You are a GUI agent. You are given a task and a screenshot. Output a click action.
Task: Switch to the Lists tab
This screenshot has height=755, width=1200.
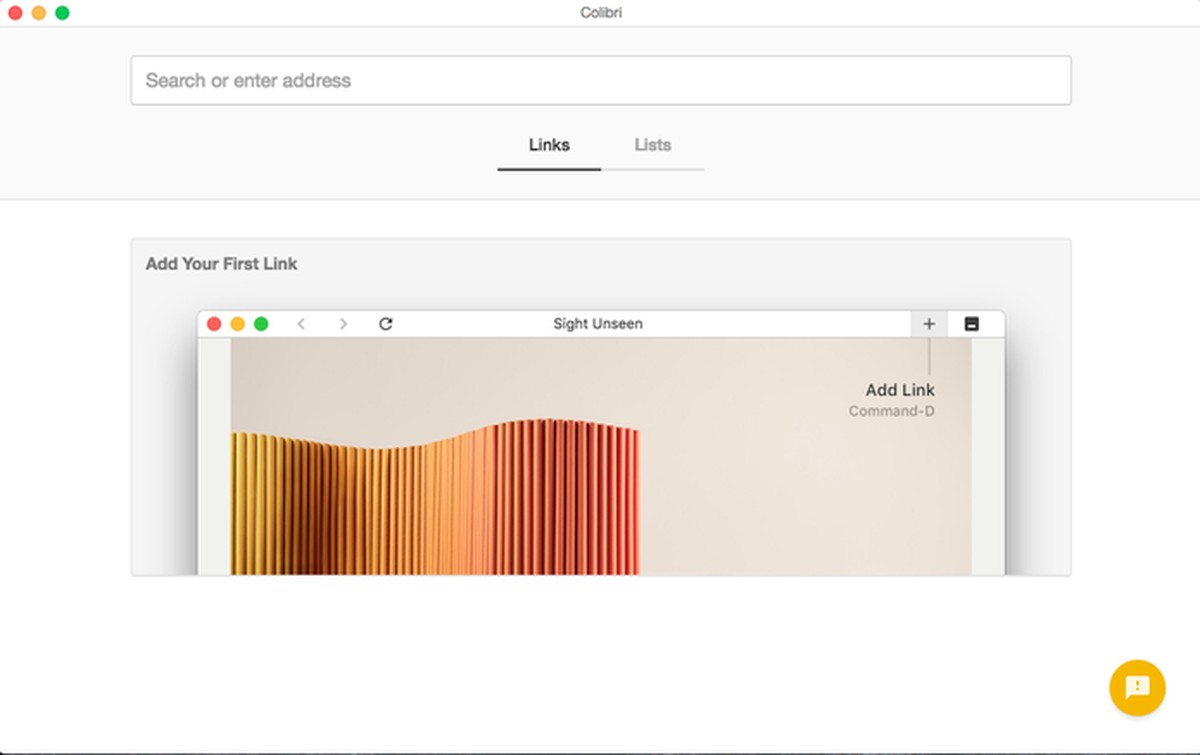652,145
